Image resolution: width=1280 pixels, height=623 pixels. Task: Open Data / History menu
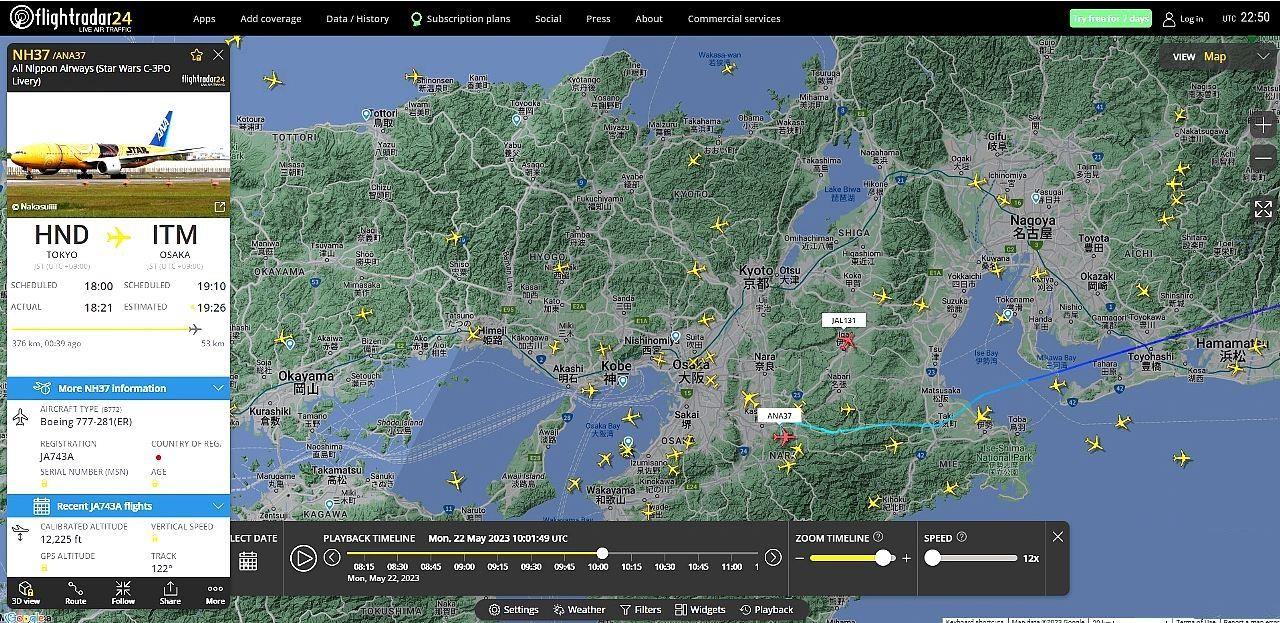[x=357, y=19]
